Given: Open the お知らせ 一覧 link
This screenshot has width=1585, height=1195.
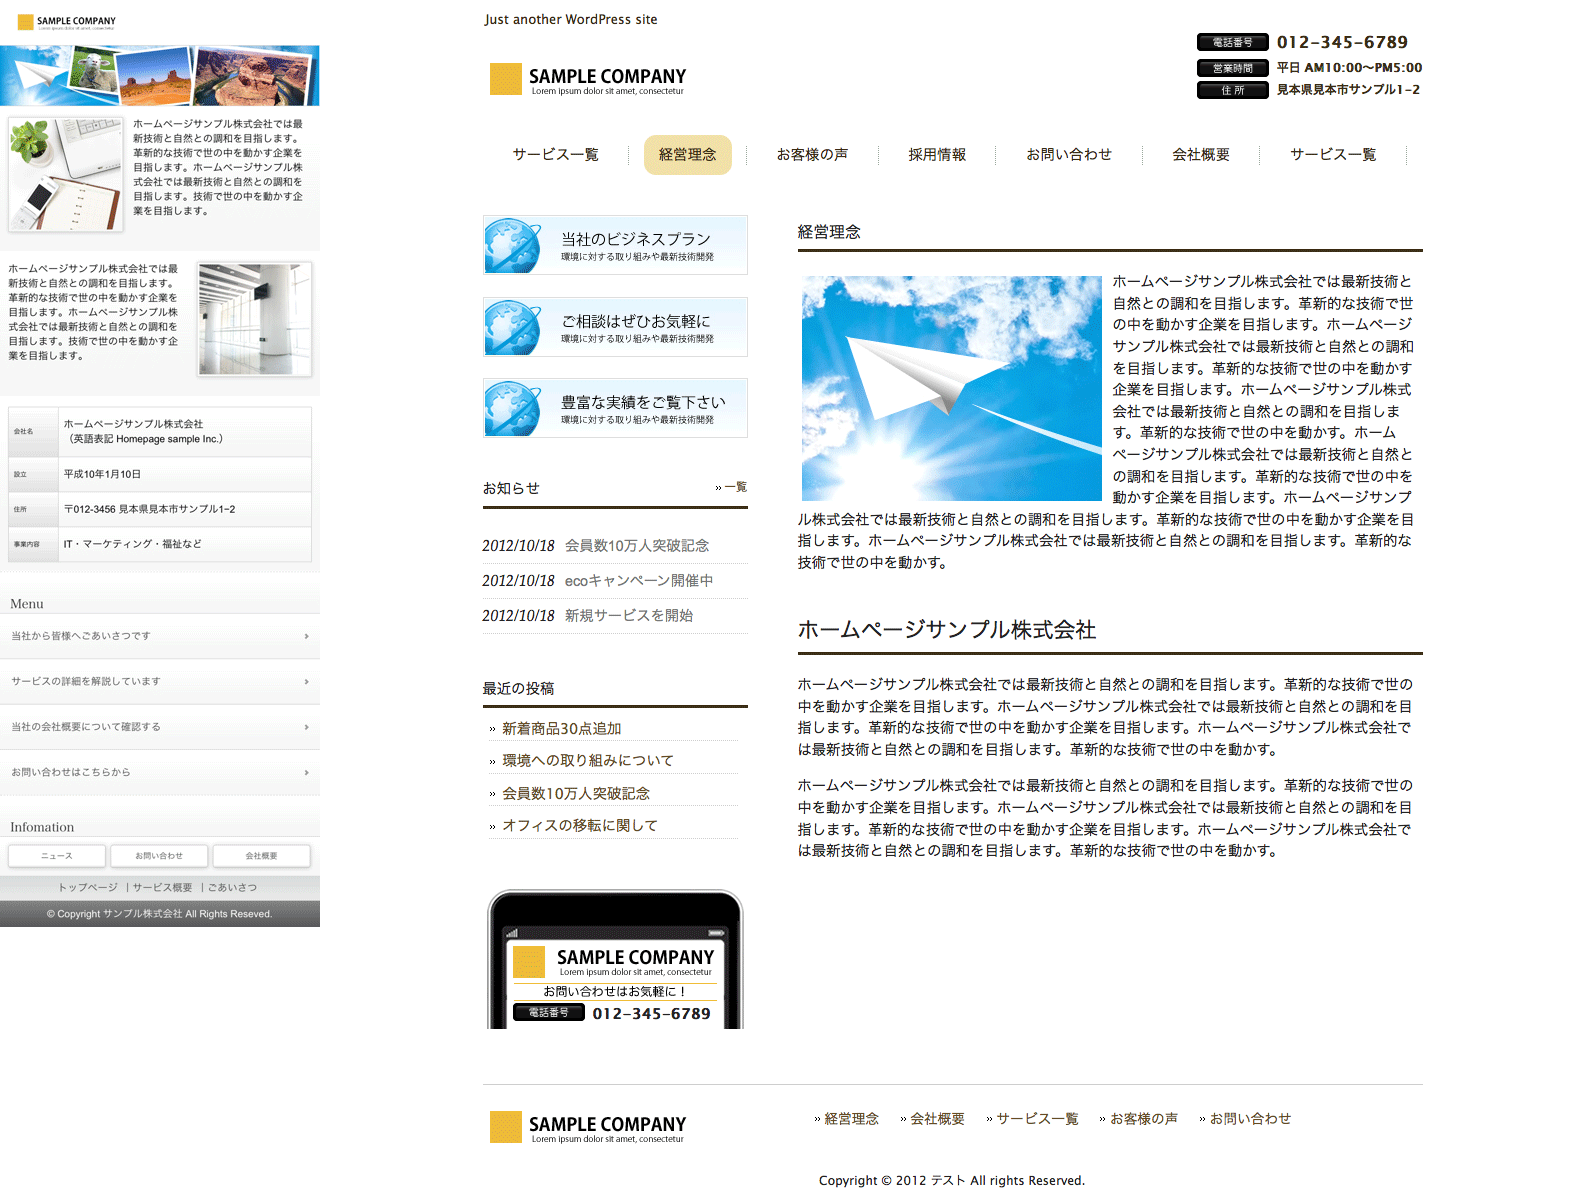Looking at the screenshot, I should [x=731, y=487].
